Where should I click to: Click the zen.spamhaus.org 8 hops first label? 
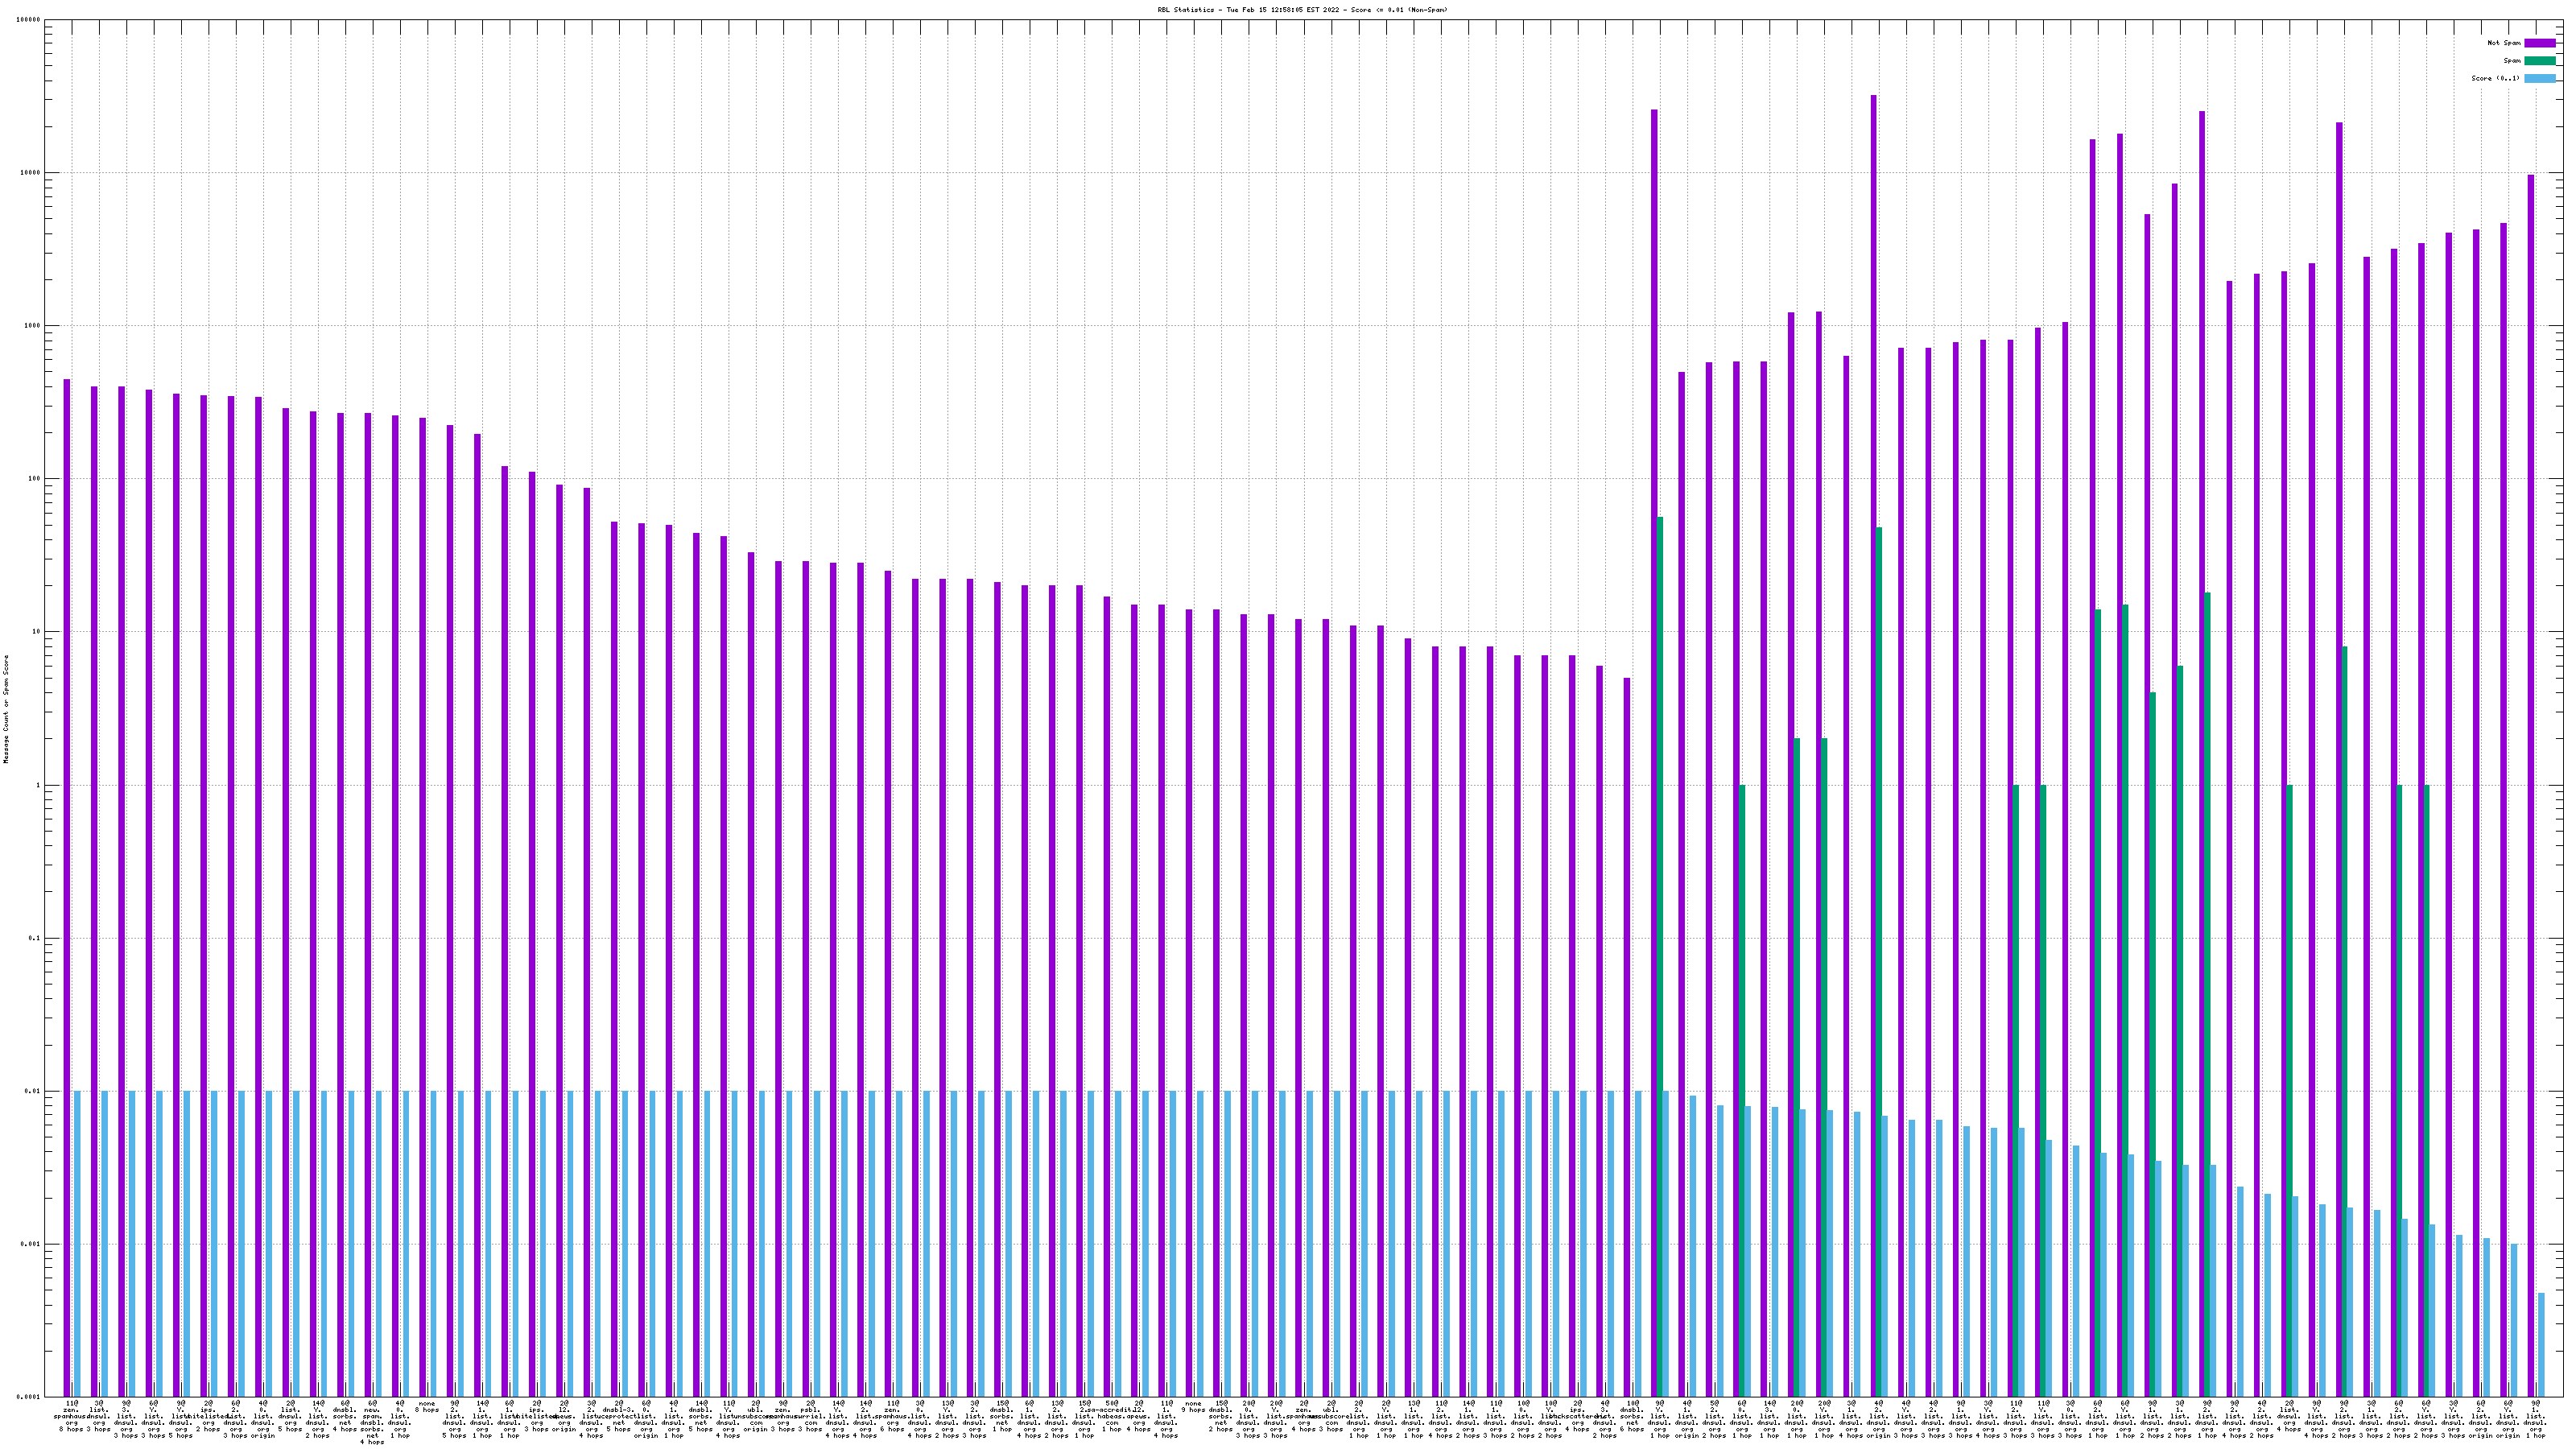[72, 1416]
